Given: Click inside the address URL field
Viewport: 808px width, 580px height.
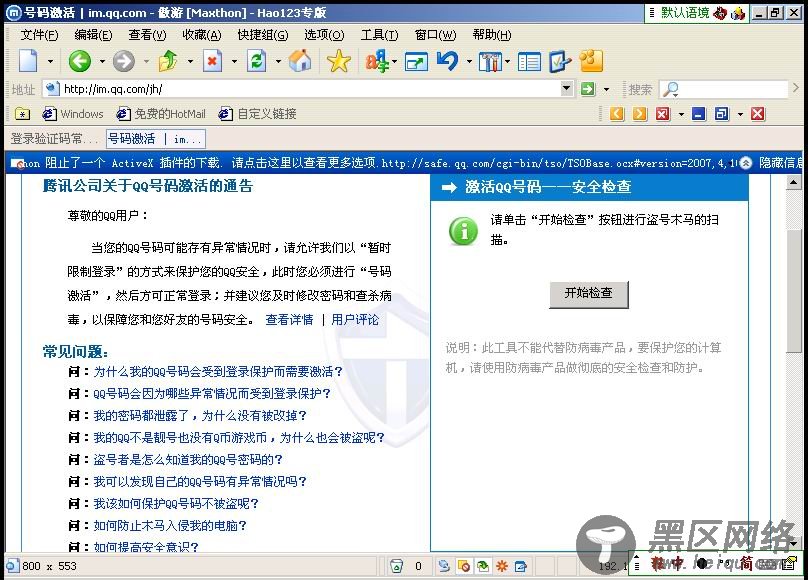Looking at the screenshot, I should point(310,89).
